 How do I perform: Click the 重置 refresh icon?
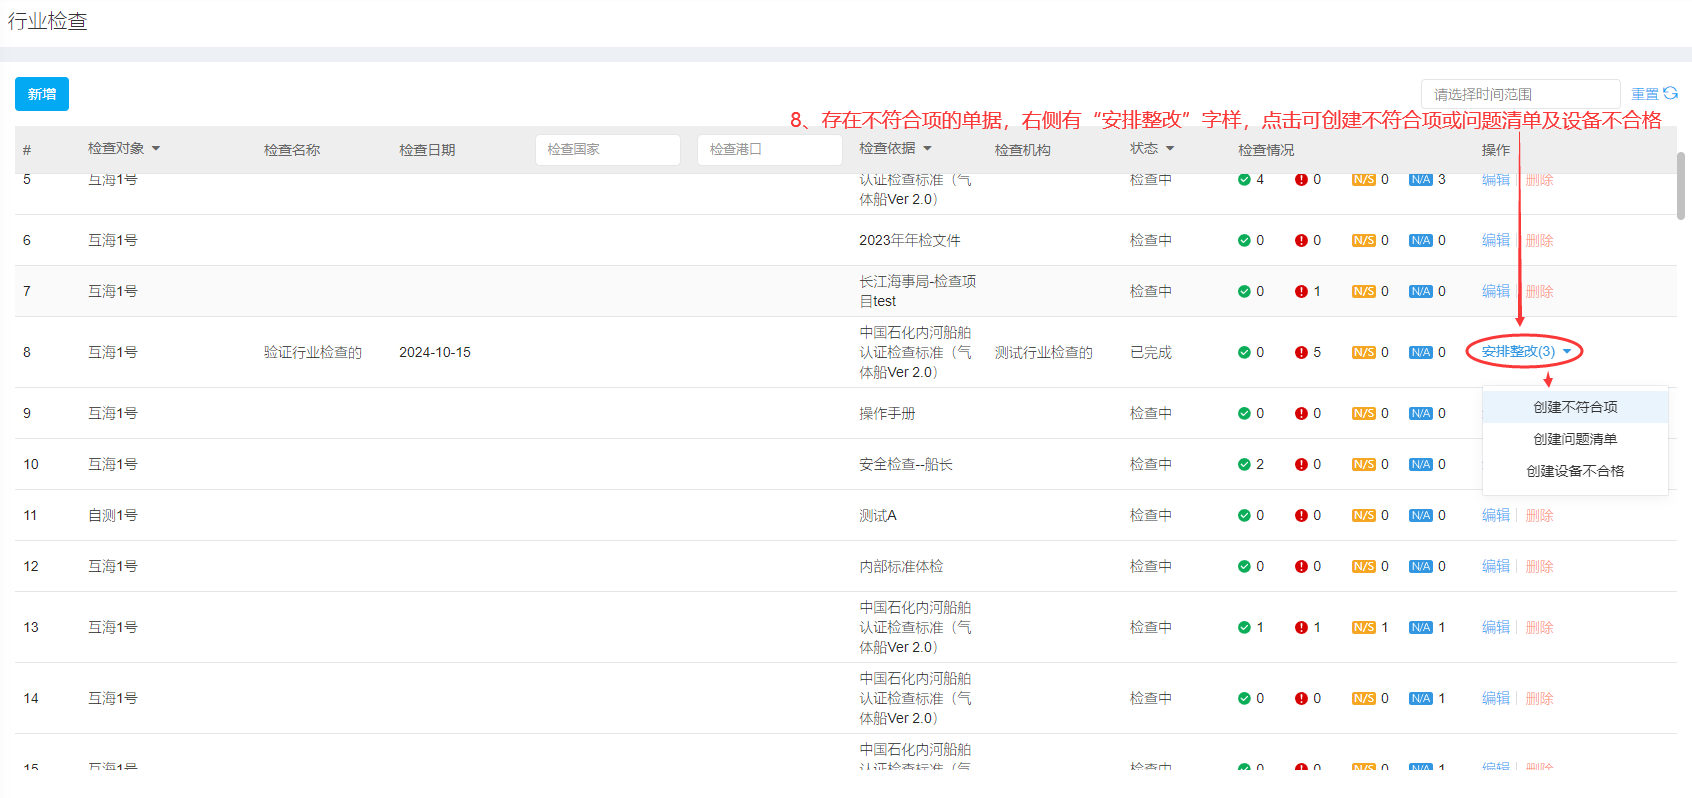click(x=1670, y=93)
